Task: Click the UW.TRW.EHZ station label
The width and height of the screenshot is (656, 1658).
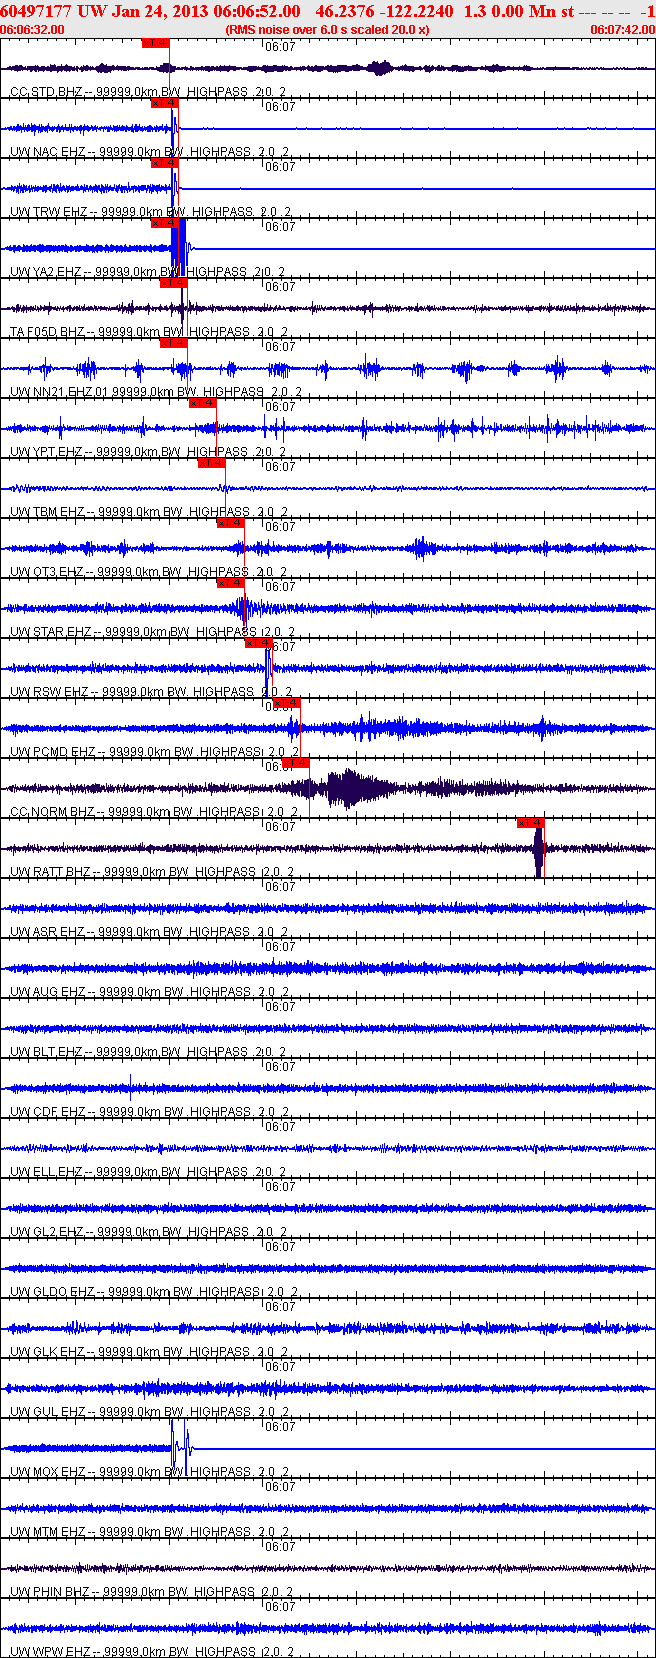Action: 151,212
